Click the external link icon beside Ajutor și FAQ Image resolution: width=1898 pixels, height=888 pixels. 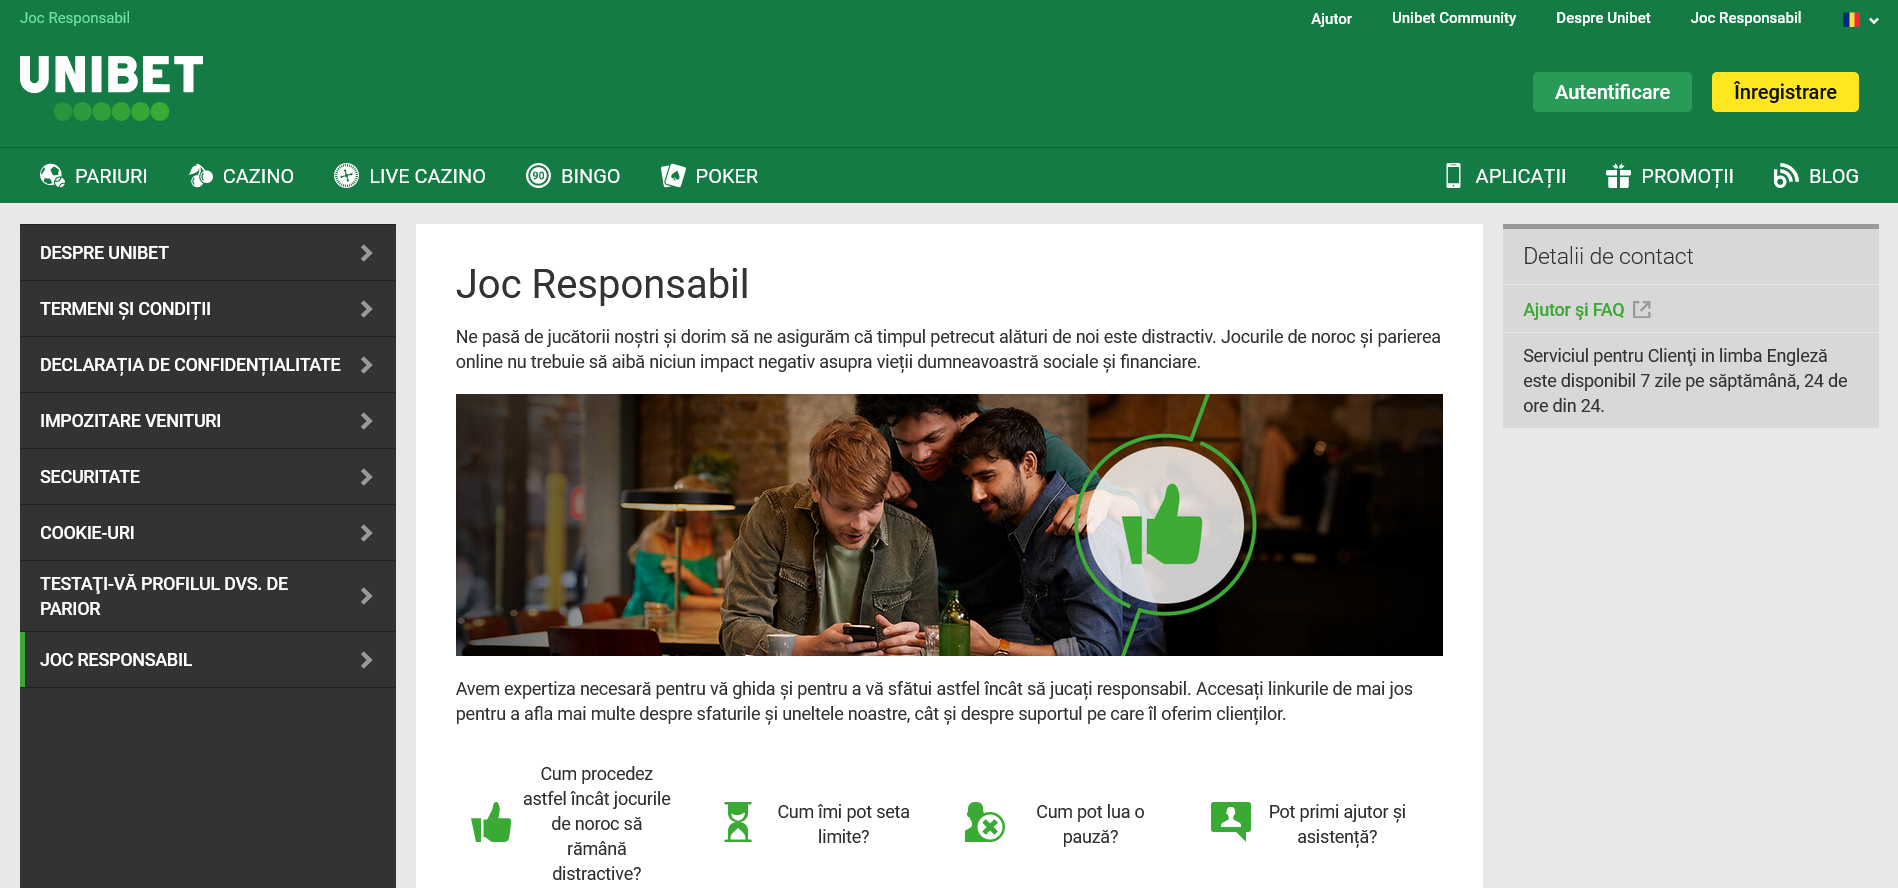(x=1642, y=310)
